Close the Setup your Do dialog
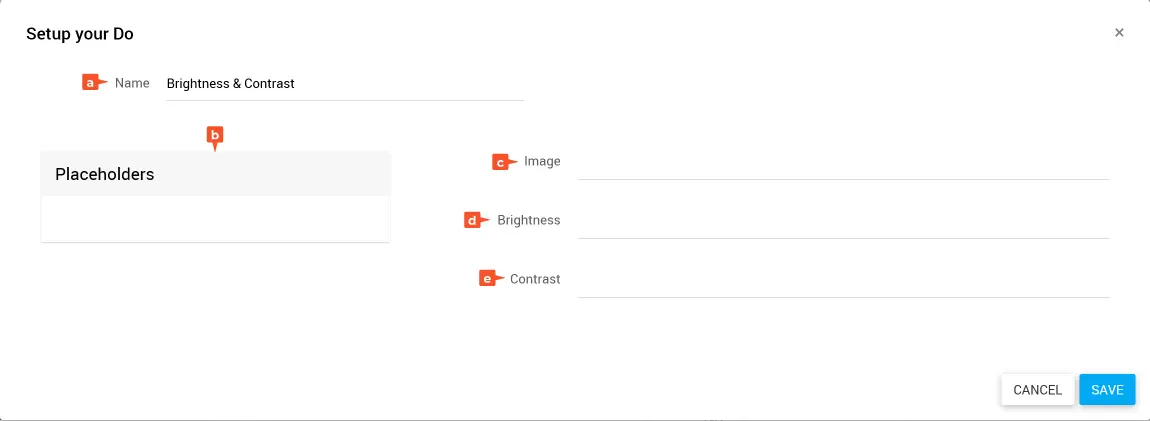 coord(1119,33)
